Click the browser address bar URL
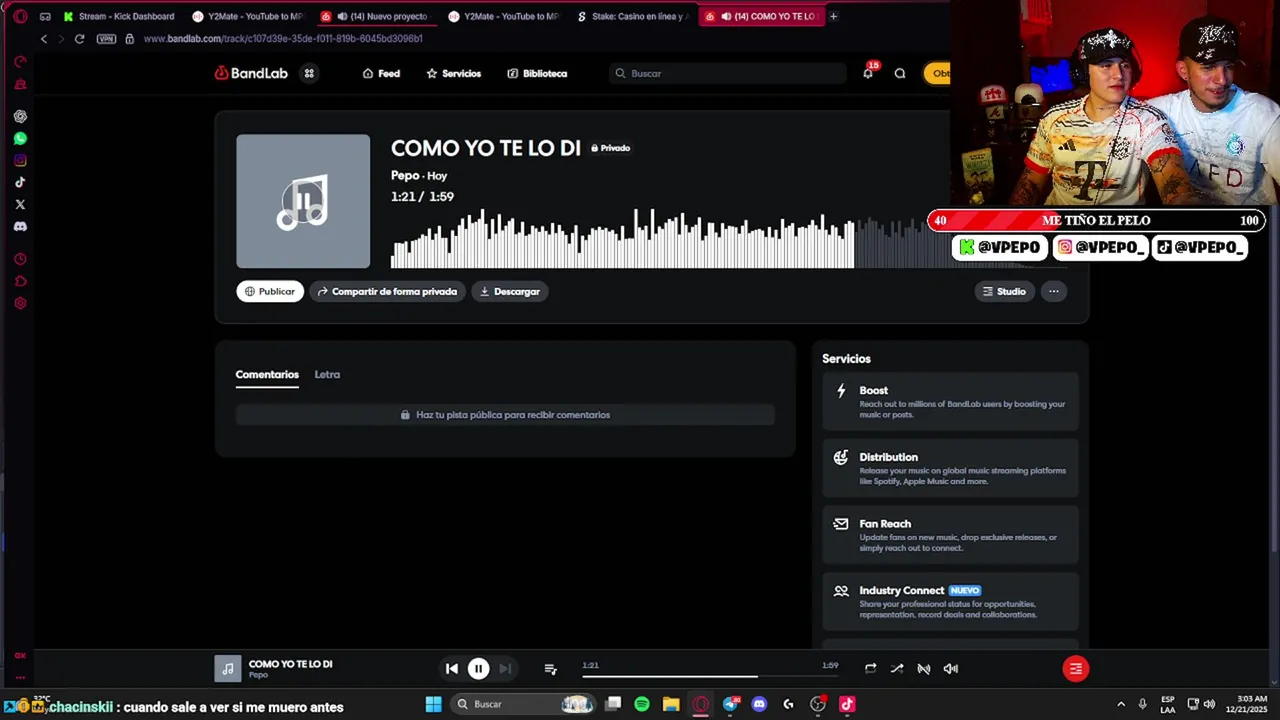The image size is (1280, 720). [x=283, y=39]
